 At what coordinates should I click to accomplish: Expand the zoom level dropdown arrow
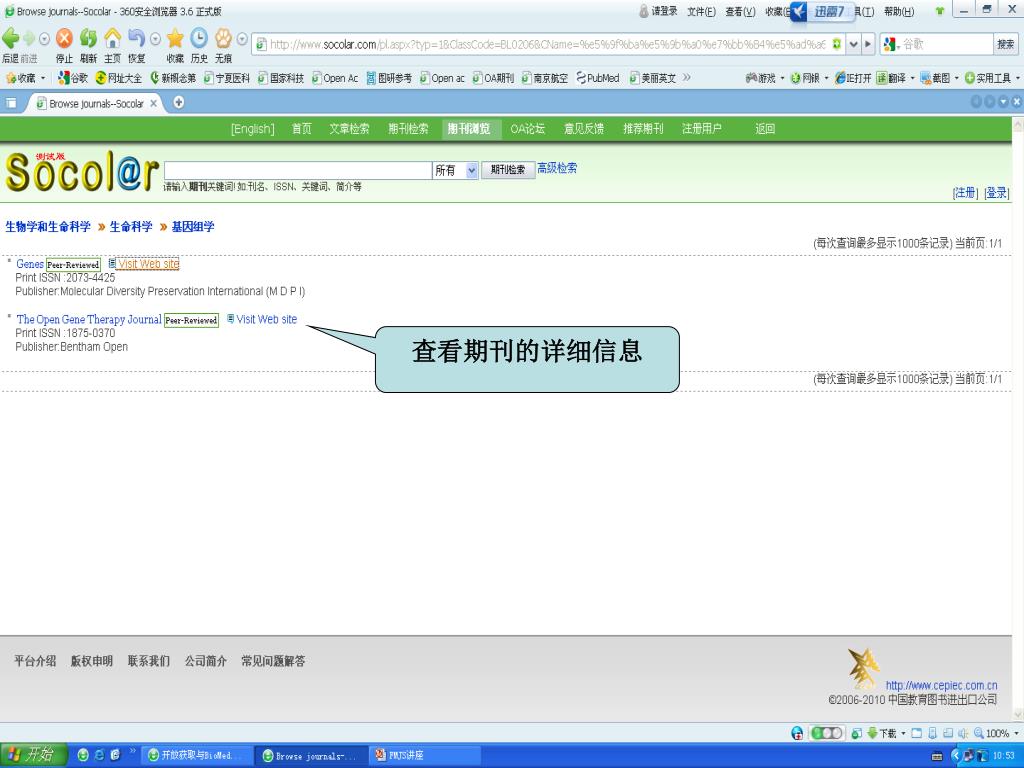pos(1016,733)
